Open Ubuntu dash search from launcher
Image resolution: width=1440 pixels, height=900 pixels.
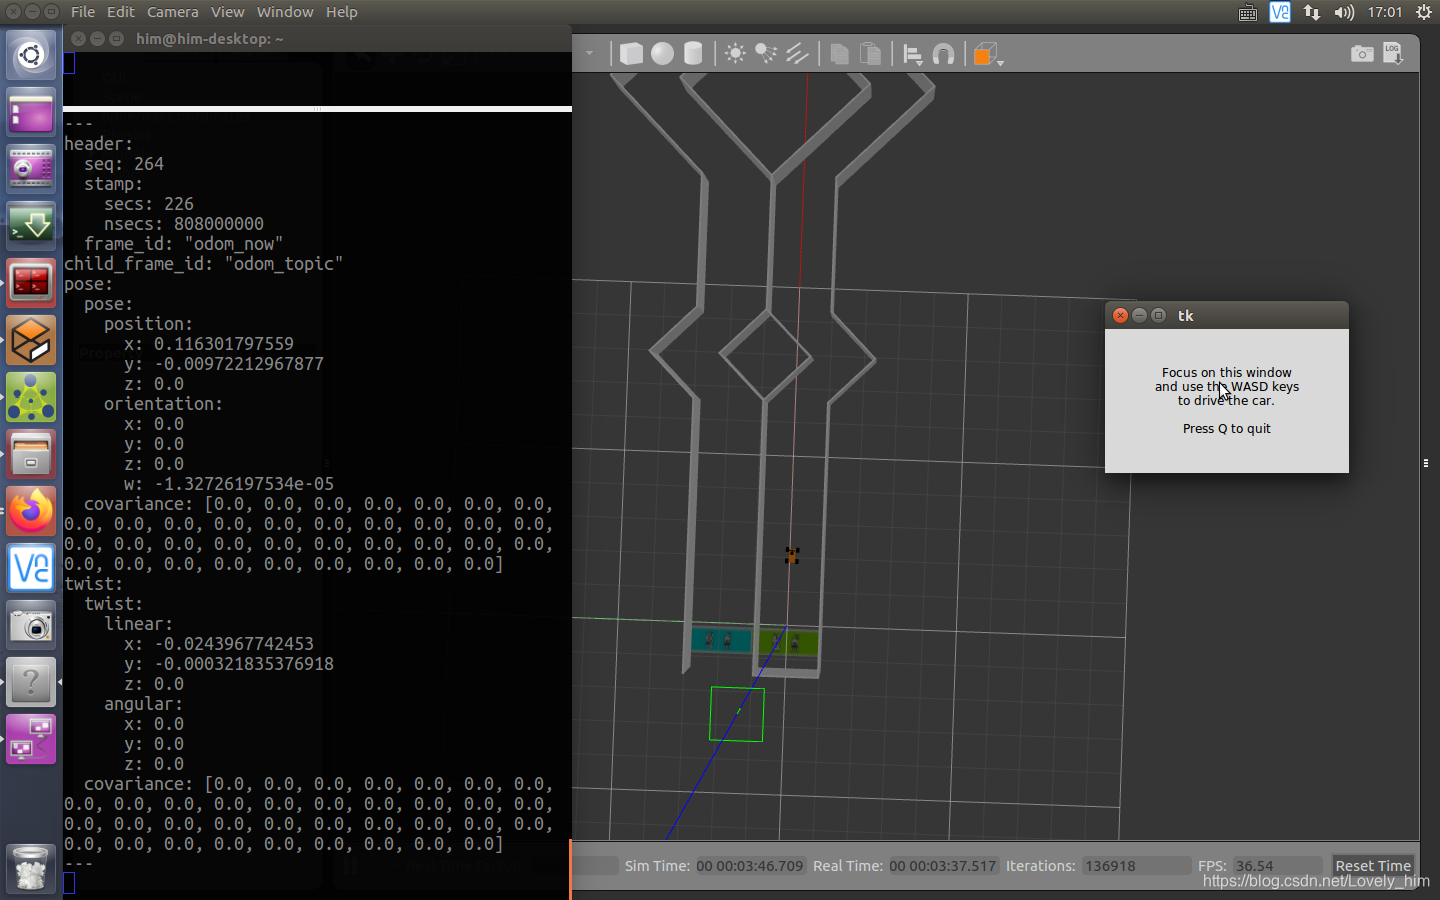click(31, 55)
